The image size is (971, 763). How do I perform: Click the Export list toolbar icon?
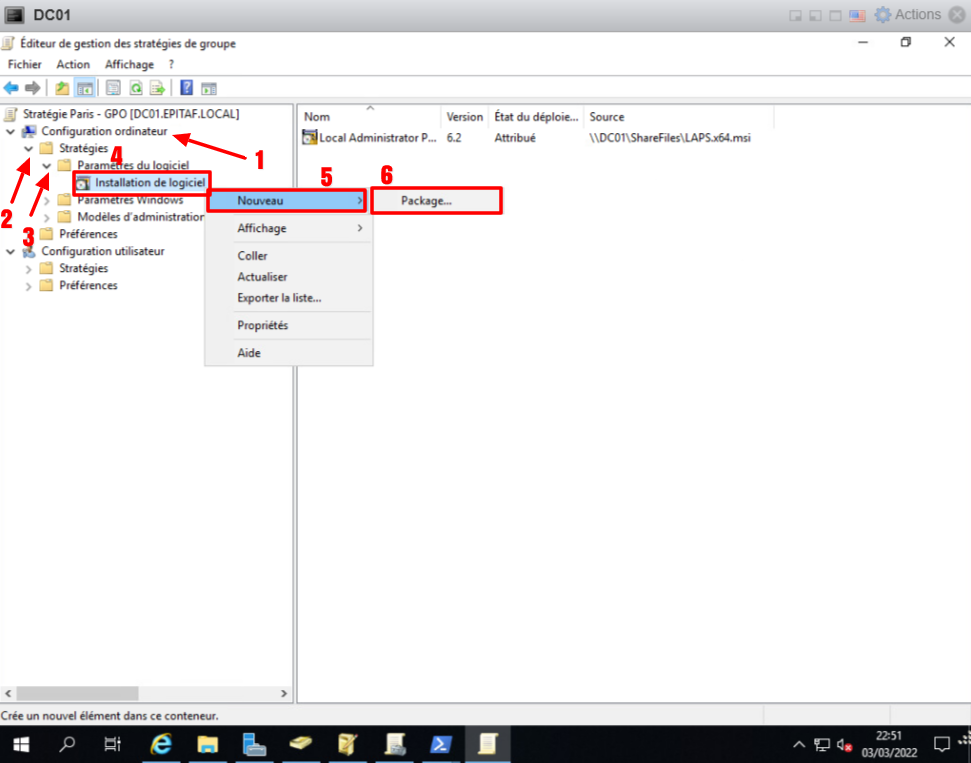[157, 88]
